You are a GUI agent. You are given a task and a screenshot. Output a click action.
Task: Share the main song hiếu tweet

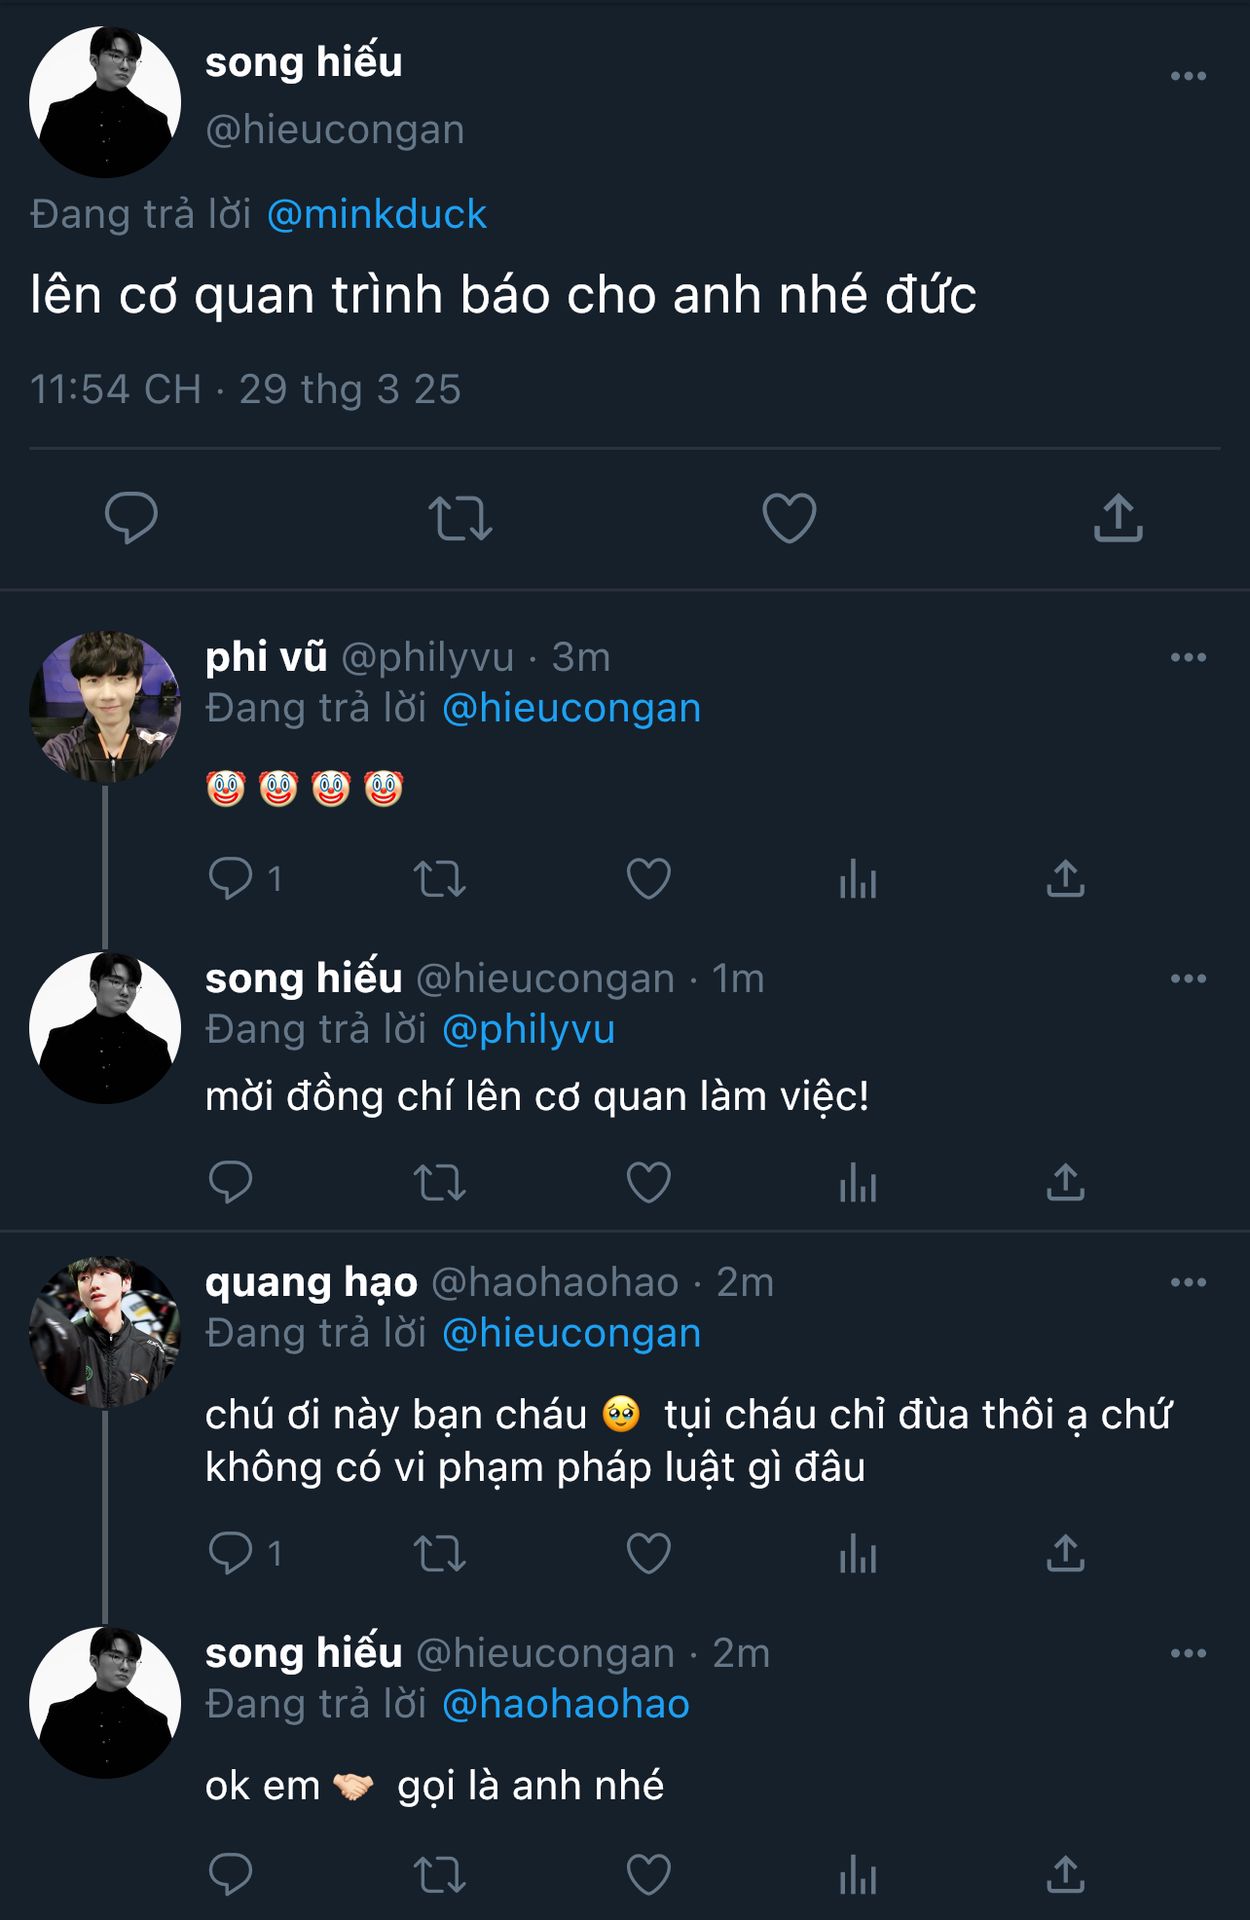point(1118,518)
